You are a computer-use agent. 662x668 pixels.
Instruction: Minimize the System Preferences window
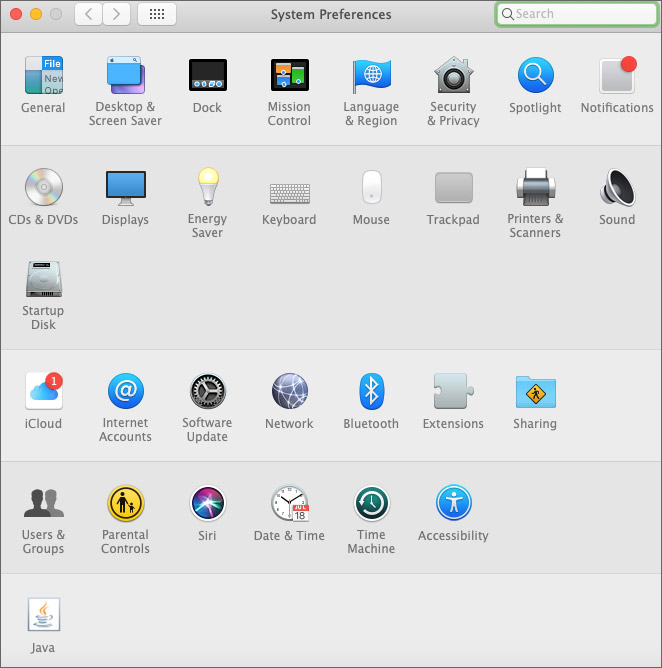click(x=36, y=14)
